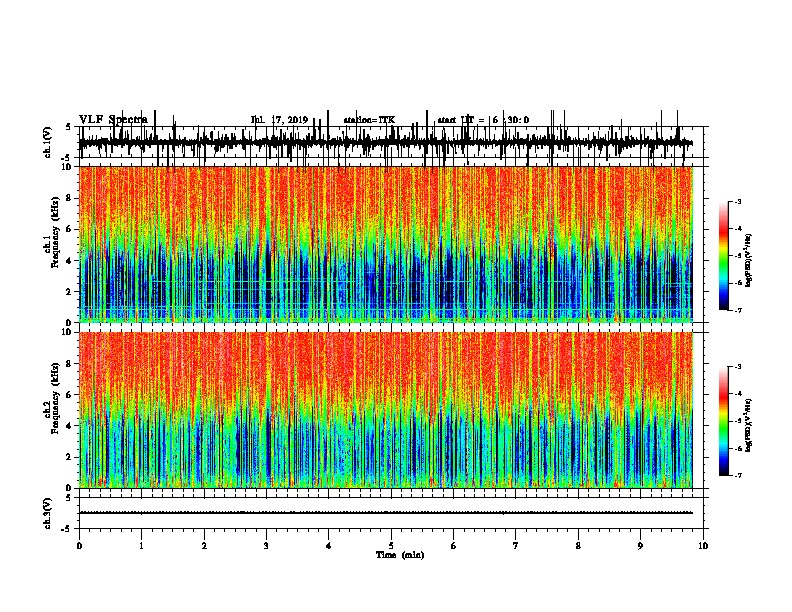Click inside the ch.2 spectrogram panel
Screen dimensions: 792x612
coord(385,410)
